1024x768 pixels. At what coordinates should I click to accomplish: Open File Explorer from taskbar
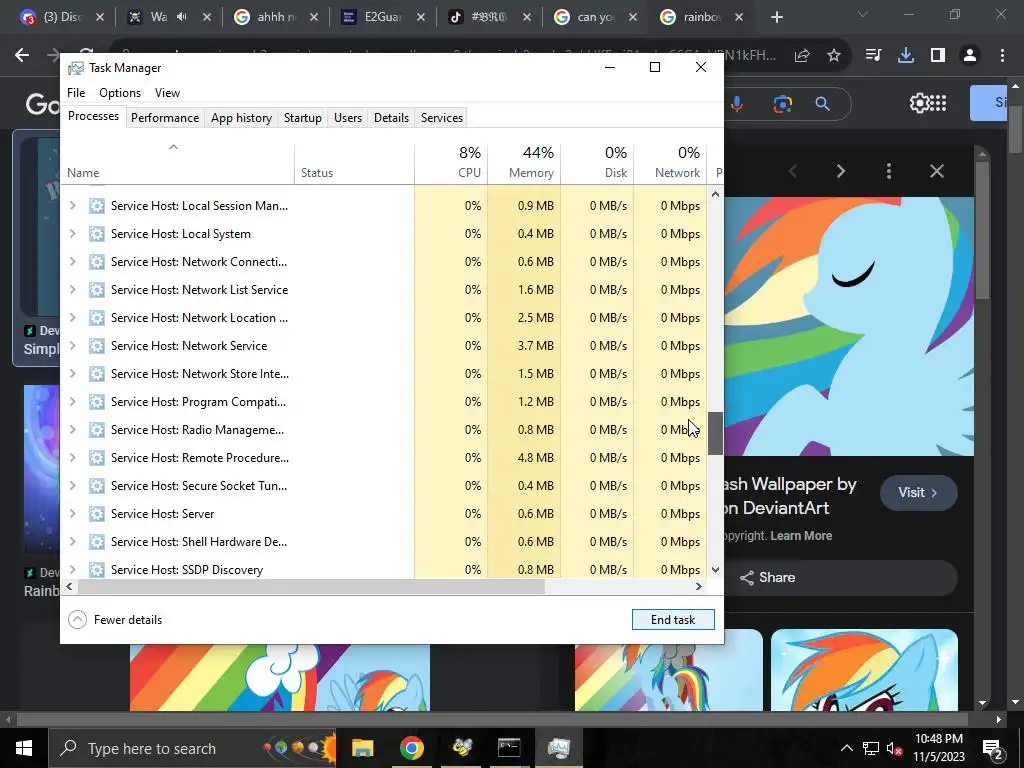[362, 748]
